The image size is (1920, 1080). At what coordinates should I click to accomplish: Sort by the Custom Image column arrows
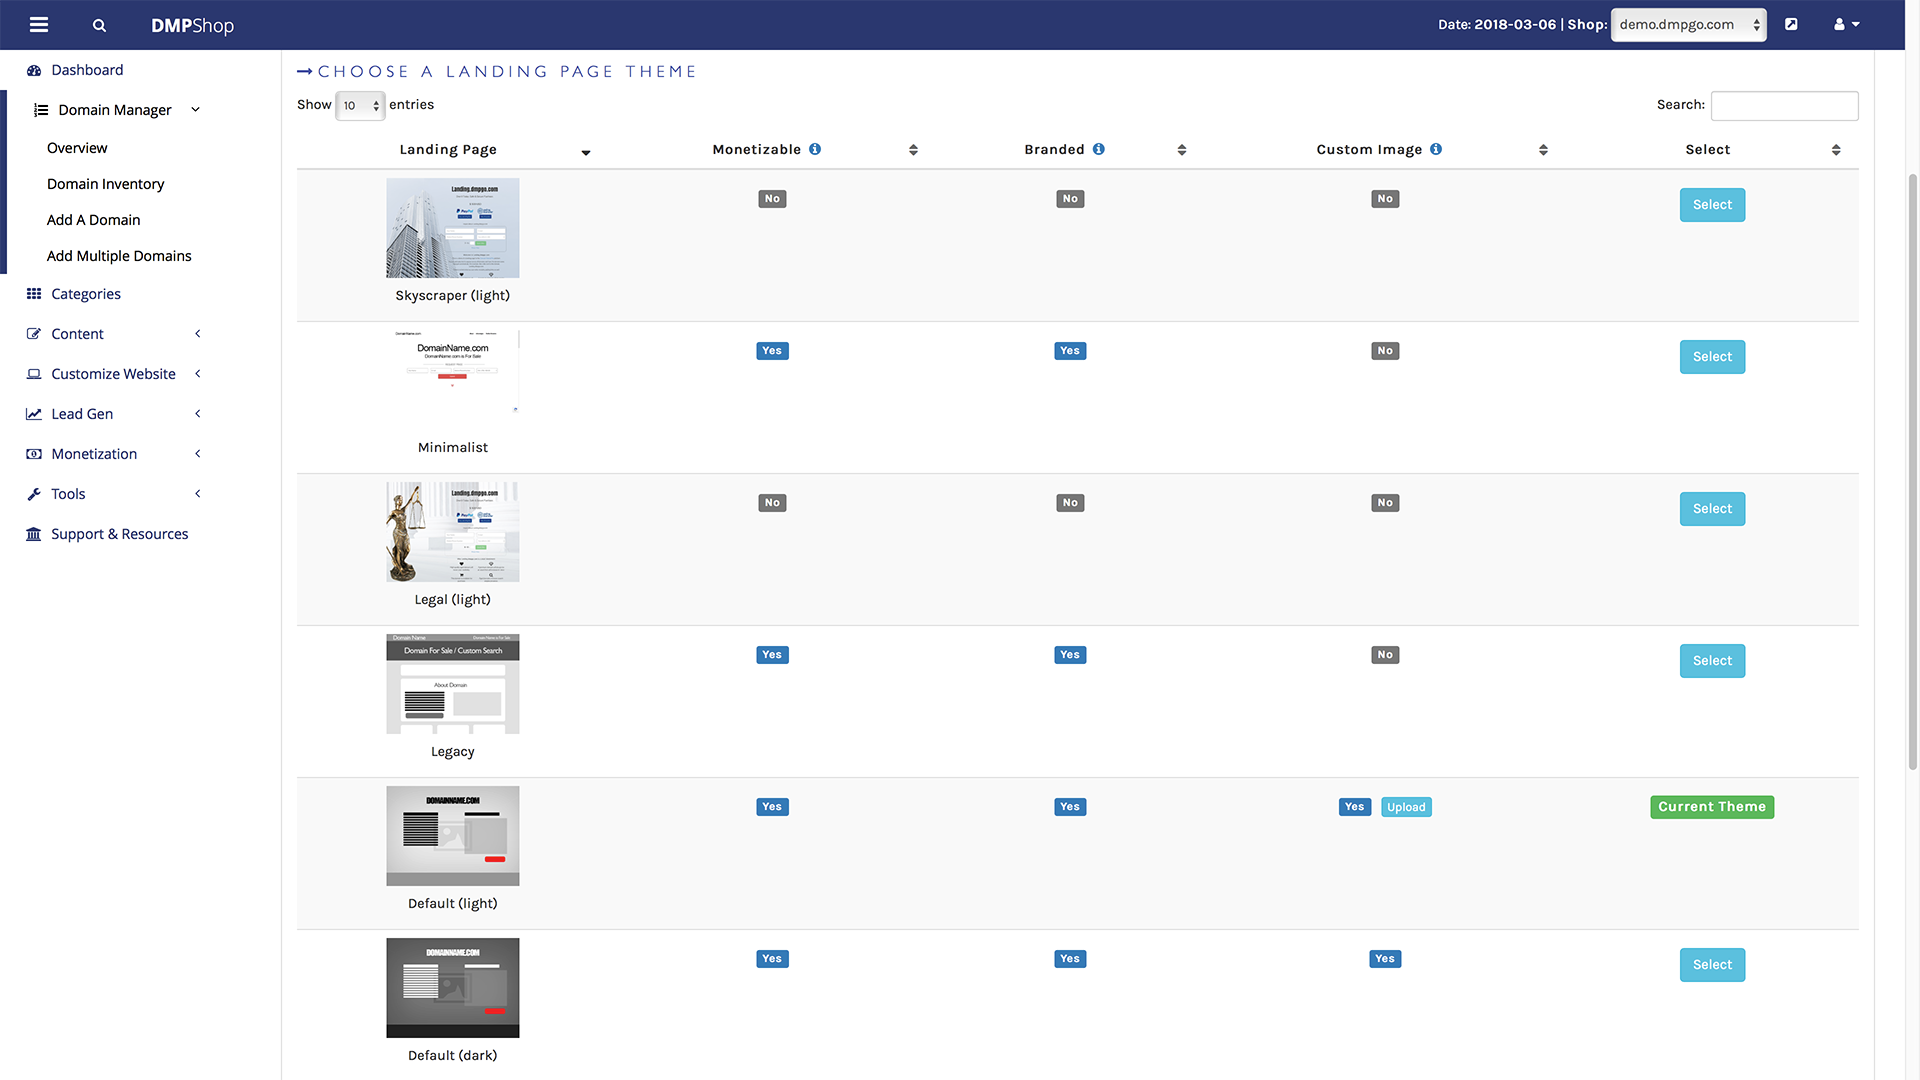coord(1543,150)
